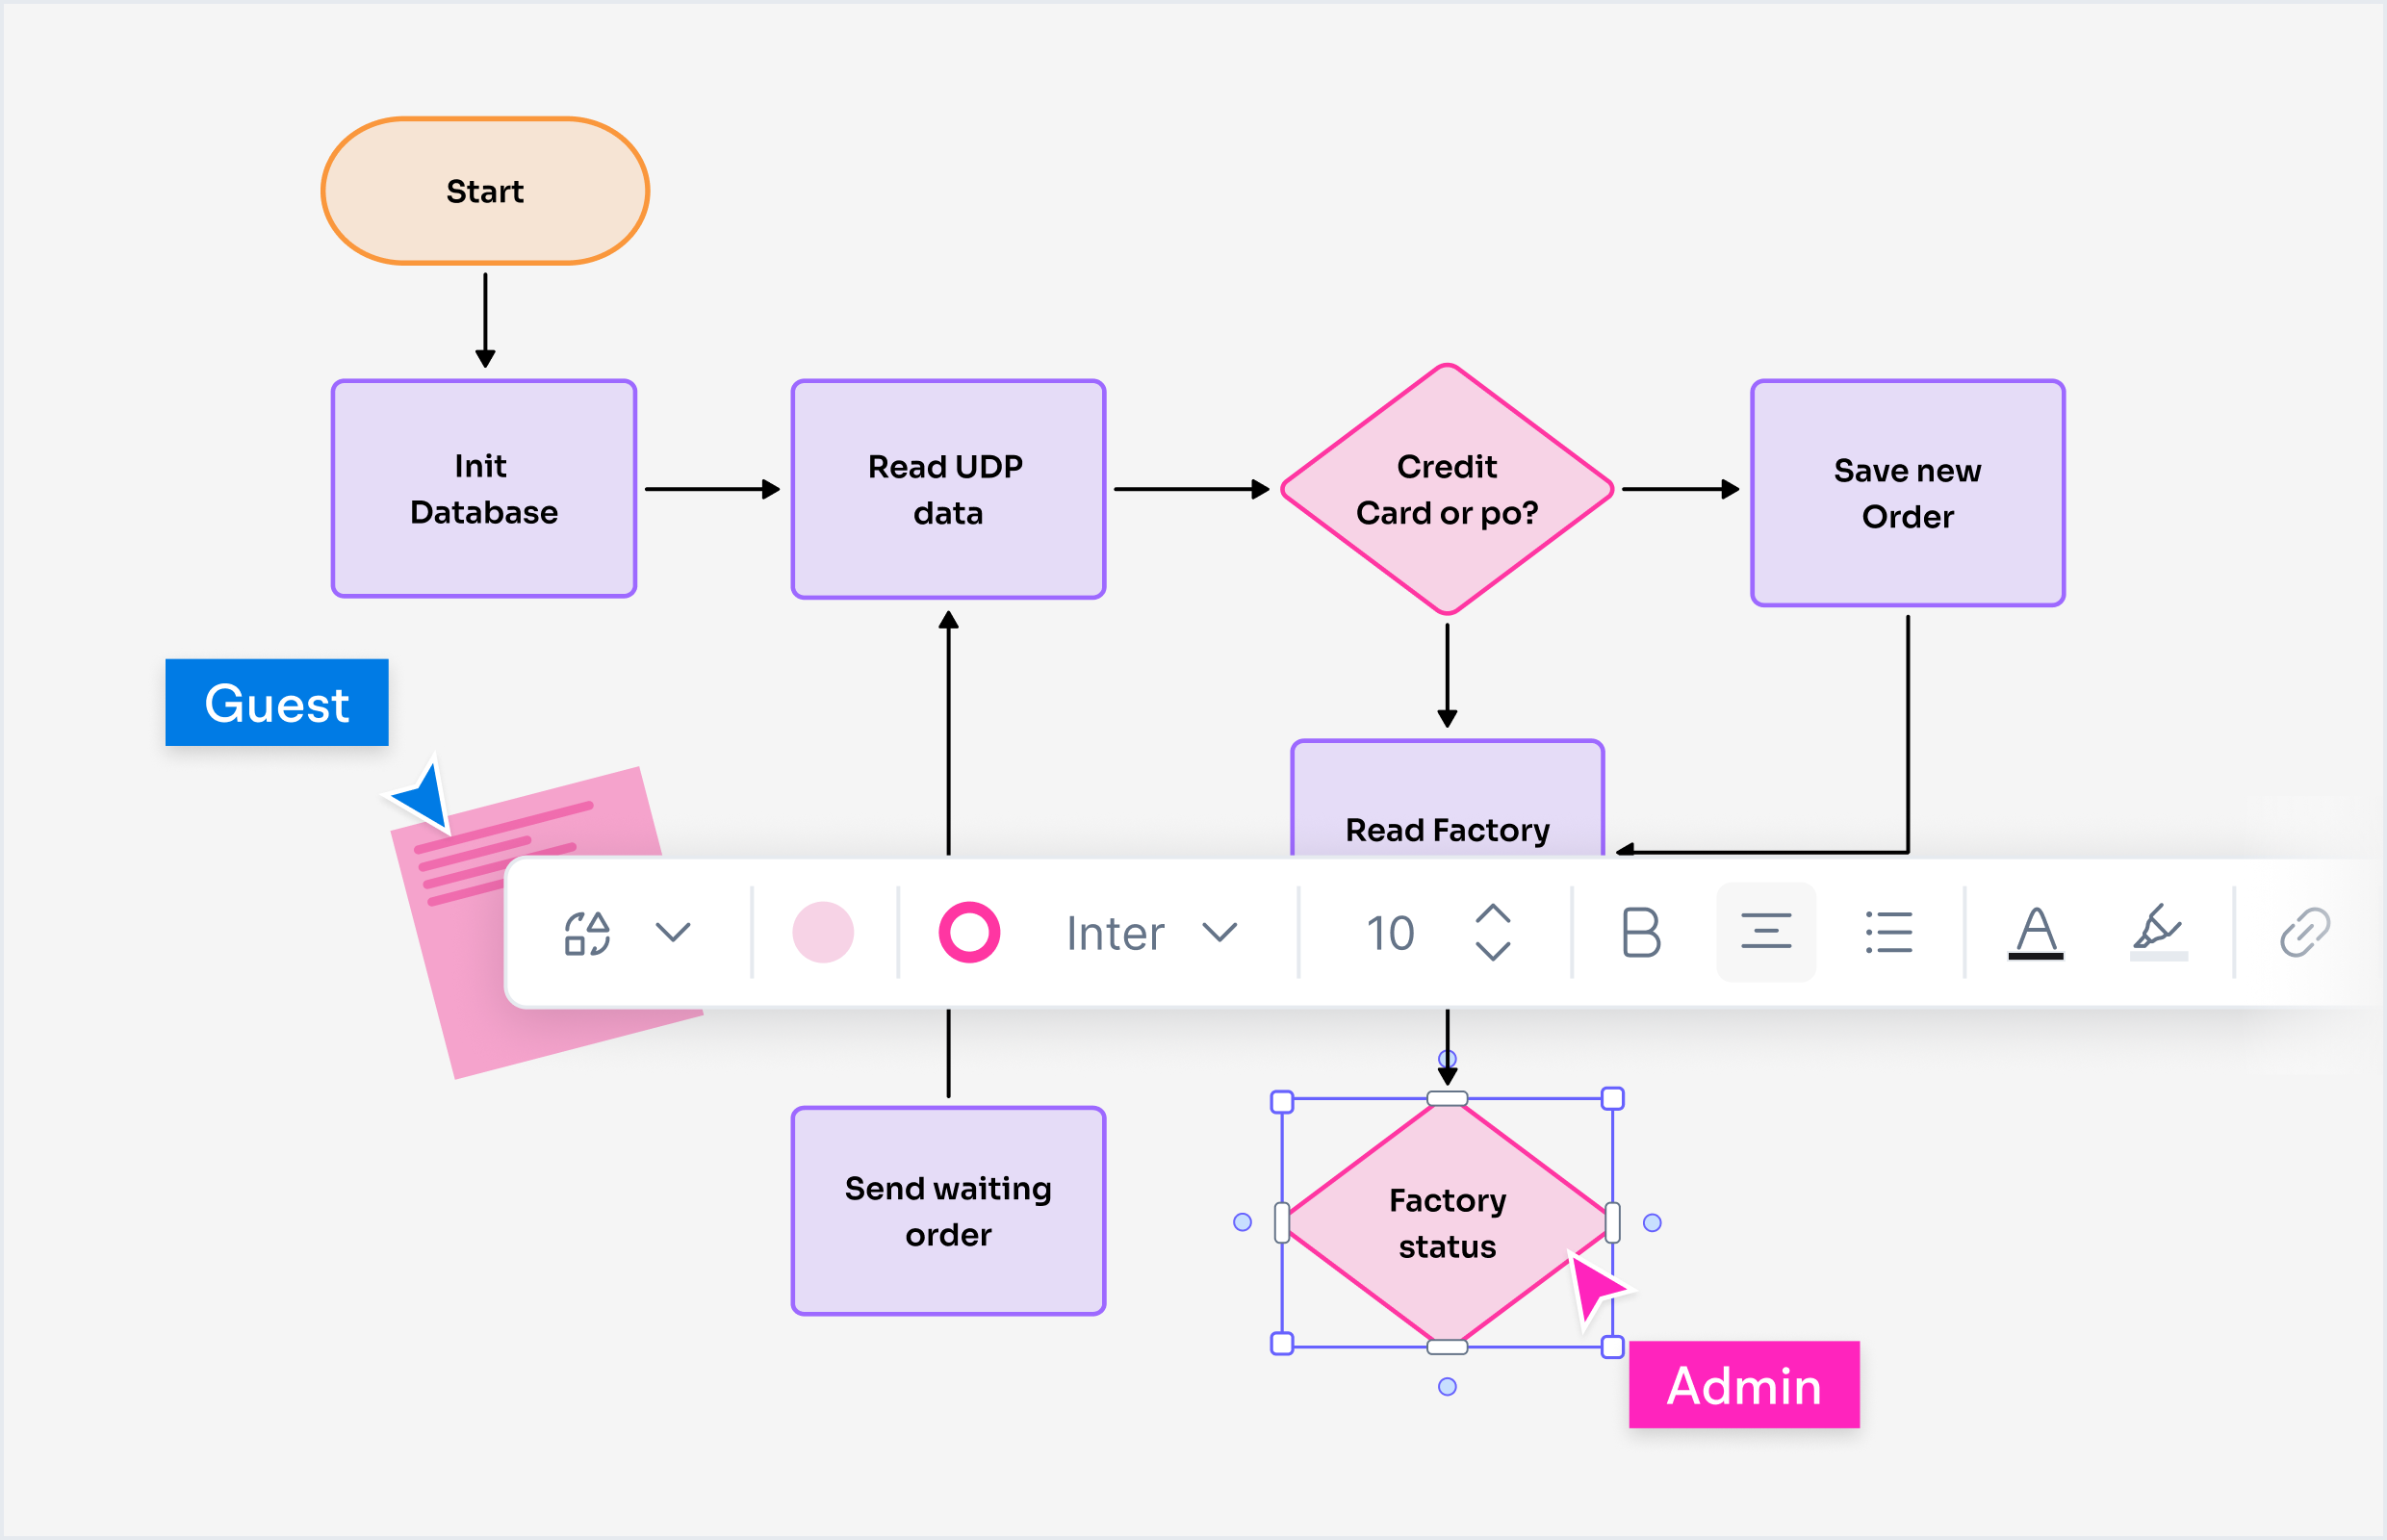Select the Start terminator shape
This screenshot has width=2387, height=1540.
point(485,191)
